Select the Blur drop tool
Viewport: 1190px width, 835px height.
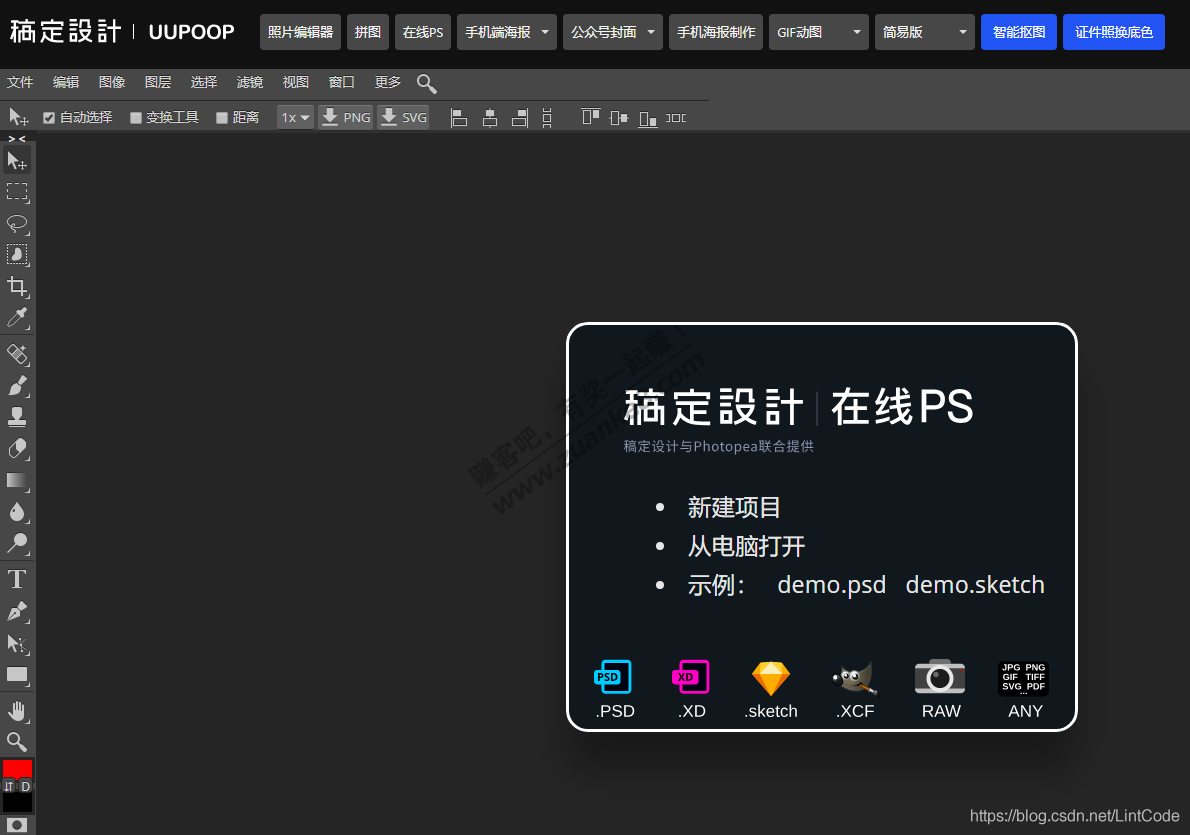17,512
